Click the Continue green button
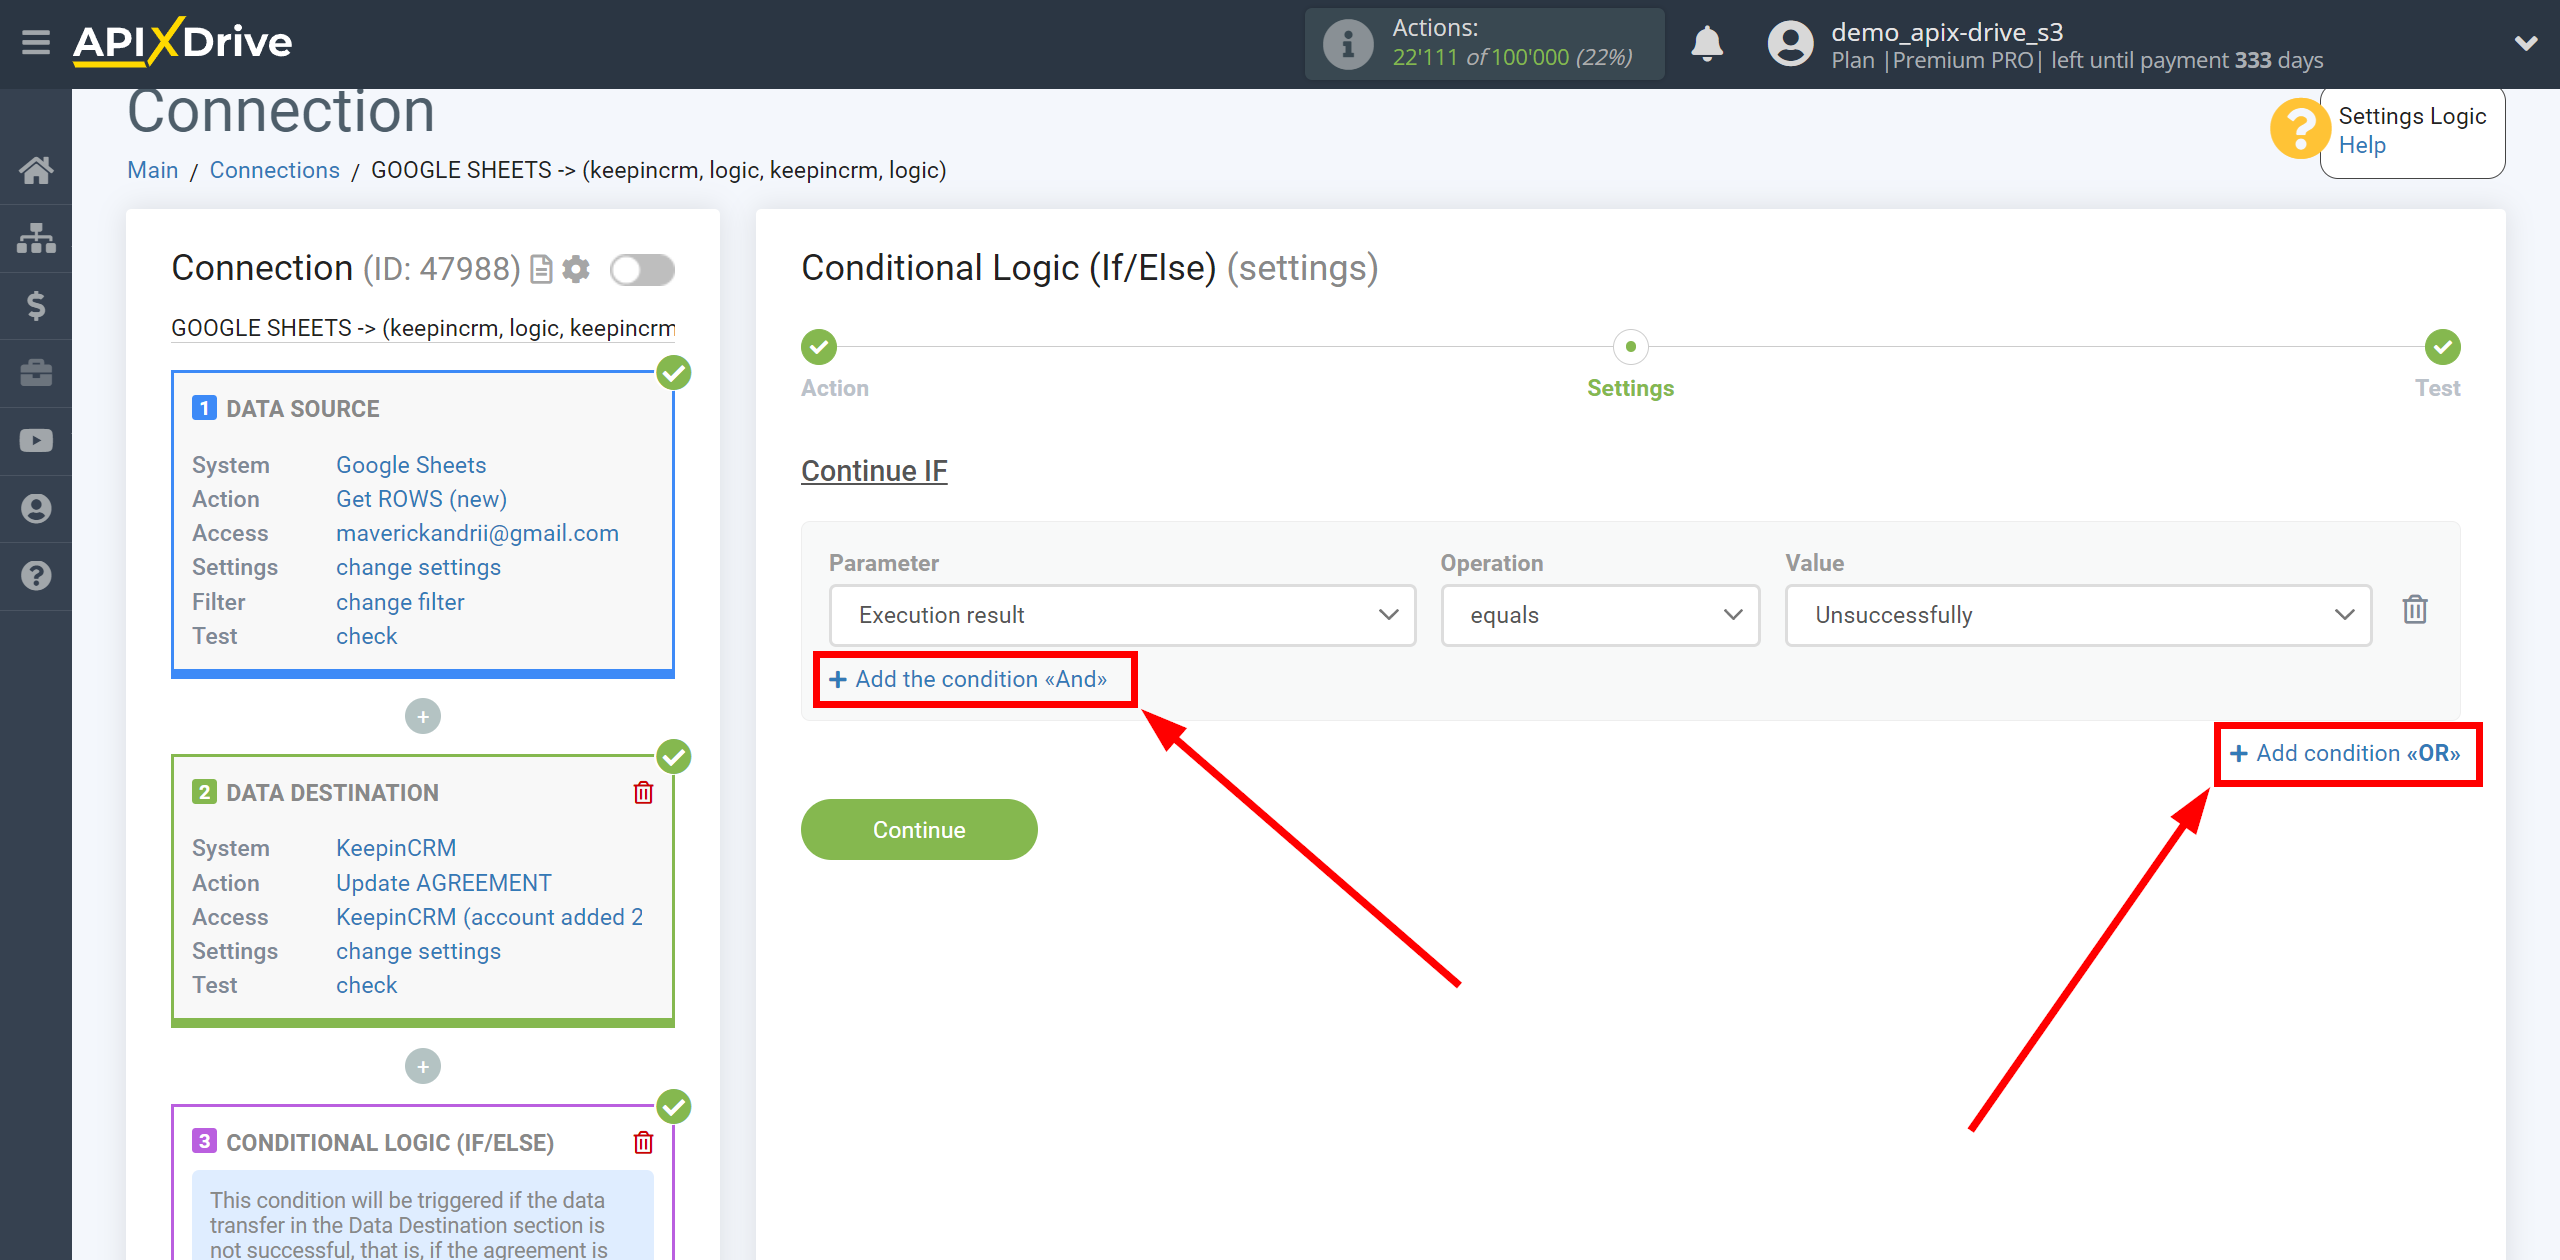Image resolution: width=2560 pixels, height=1260 pixels. pyautogui.click(x=918, y=829)
